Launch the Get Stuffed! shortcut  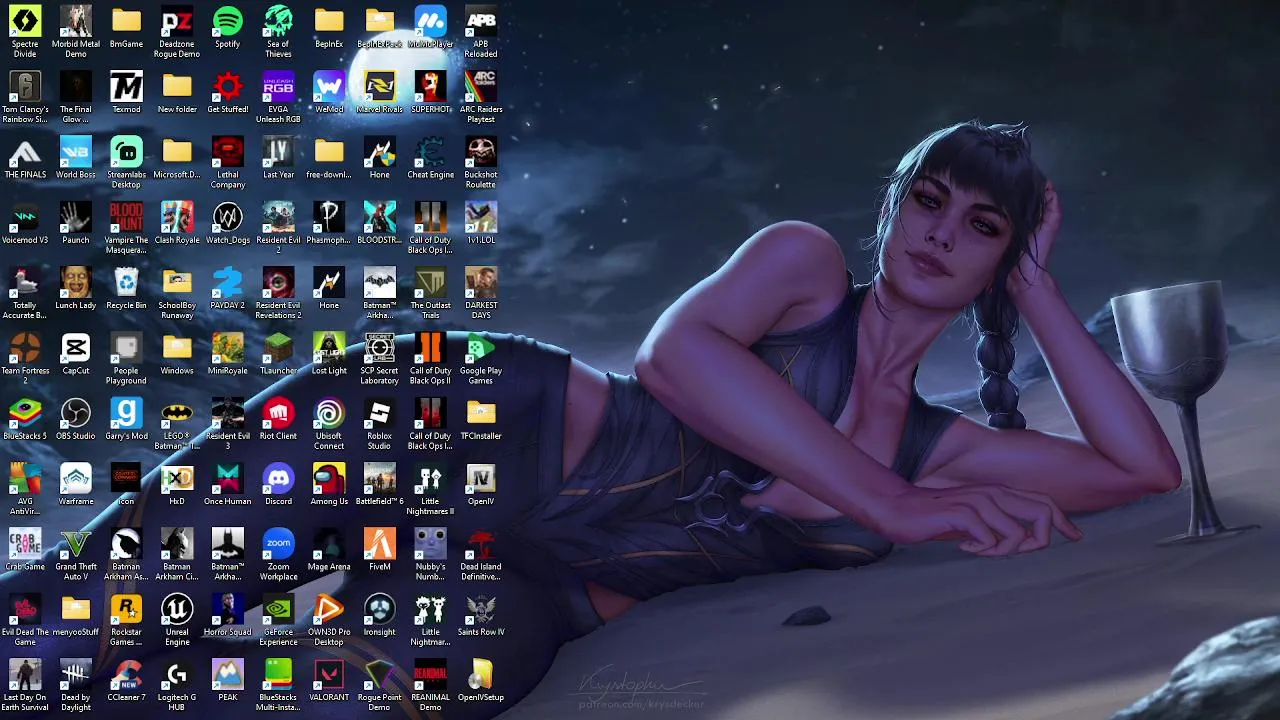coord(228,86)
